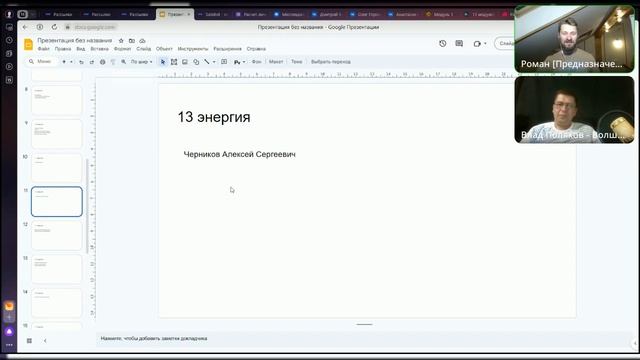The image size is (640, 360).
Task: Open the Инструменты menu
Action: tap(193, 49)
